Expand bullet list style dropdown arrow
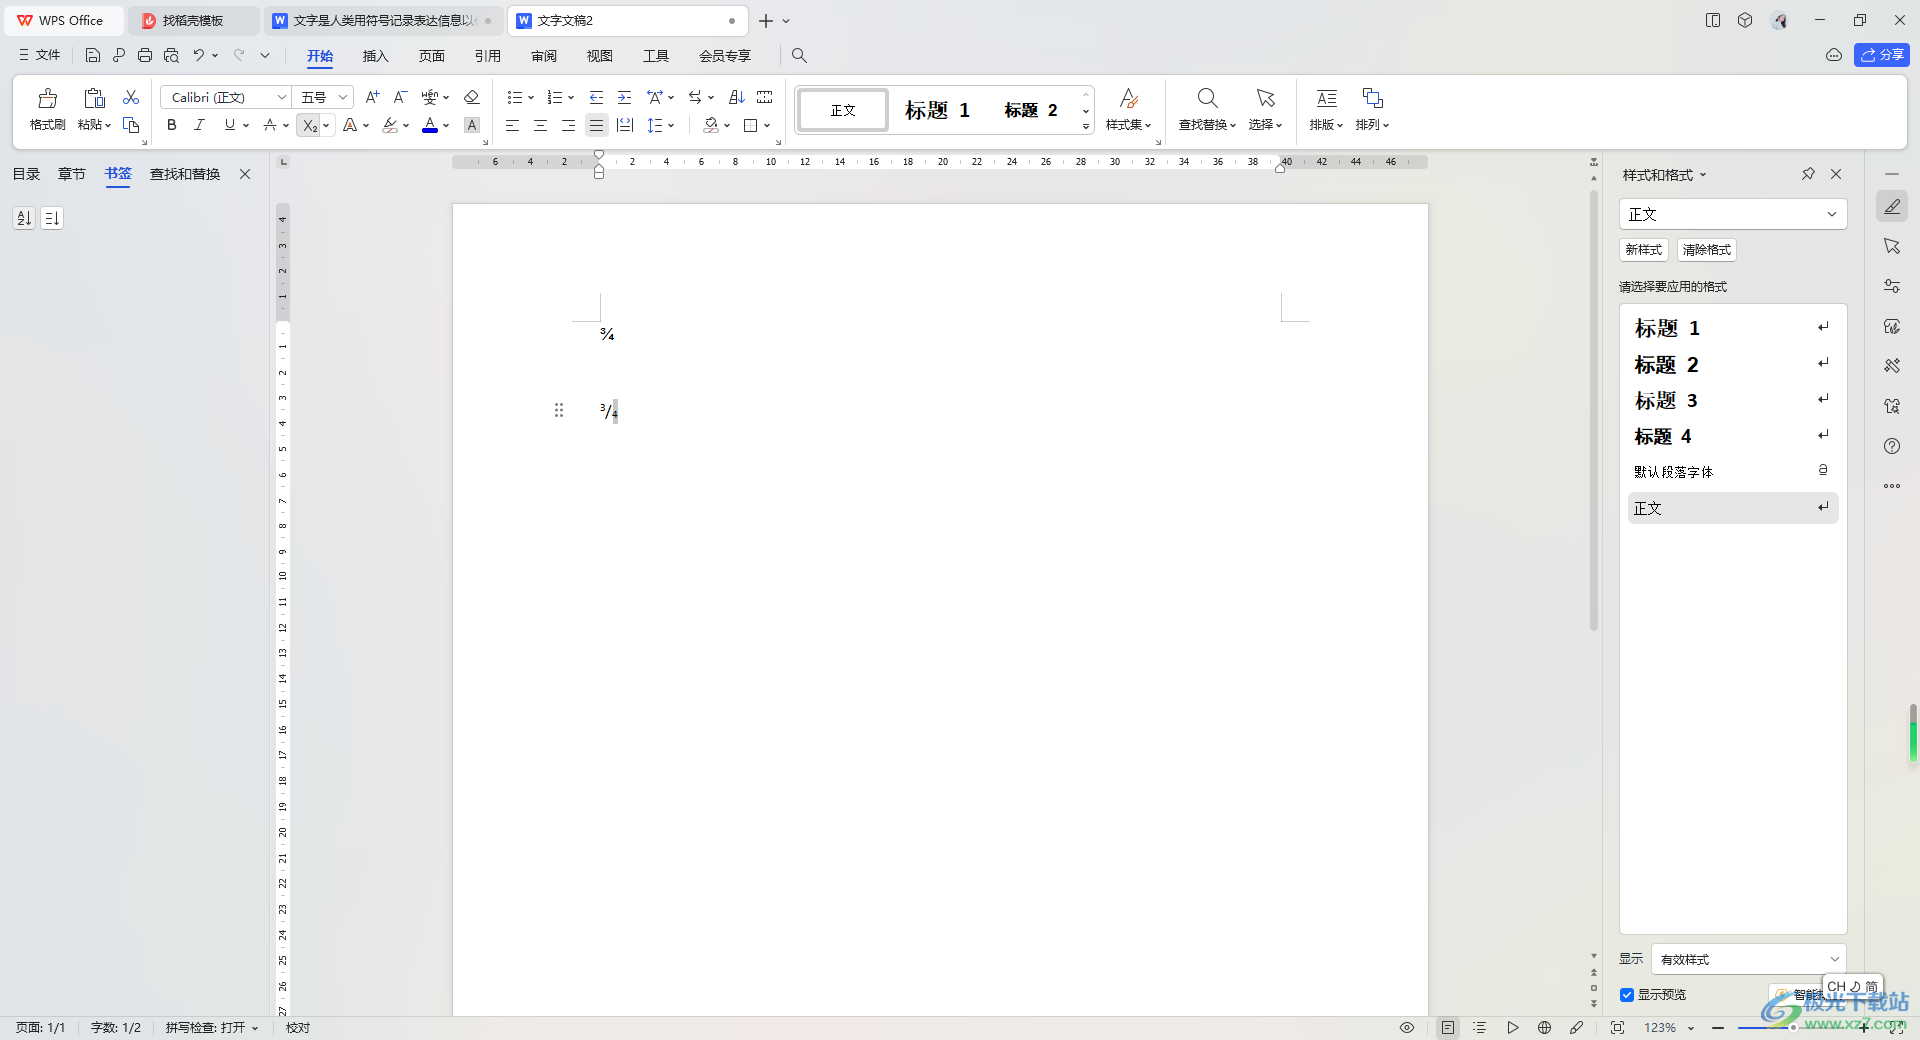Screen dimensions: 1920x1040 [x=531, y=98]
